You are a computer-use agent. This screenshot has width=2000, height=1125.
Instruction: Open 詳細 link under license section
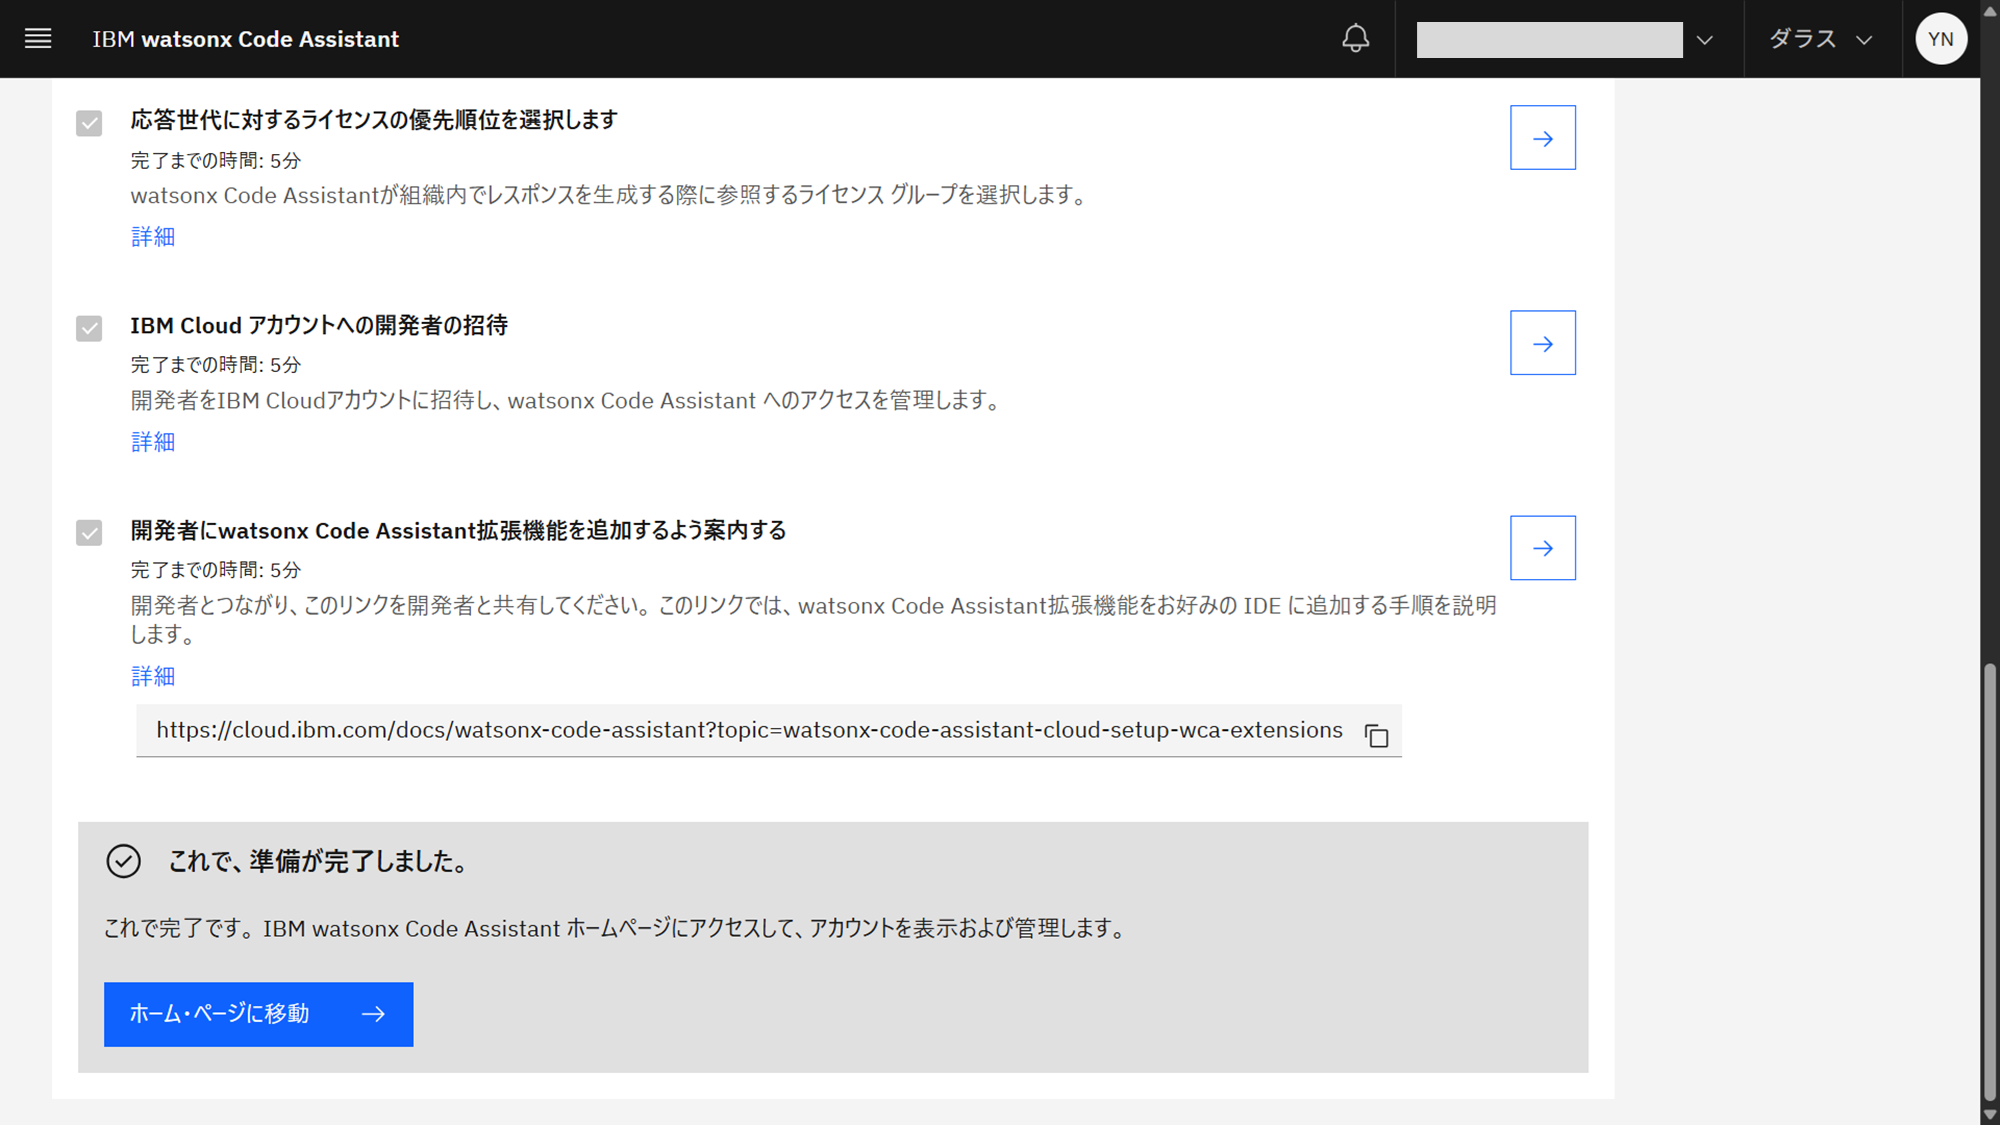click(x=153, y=237)
